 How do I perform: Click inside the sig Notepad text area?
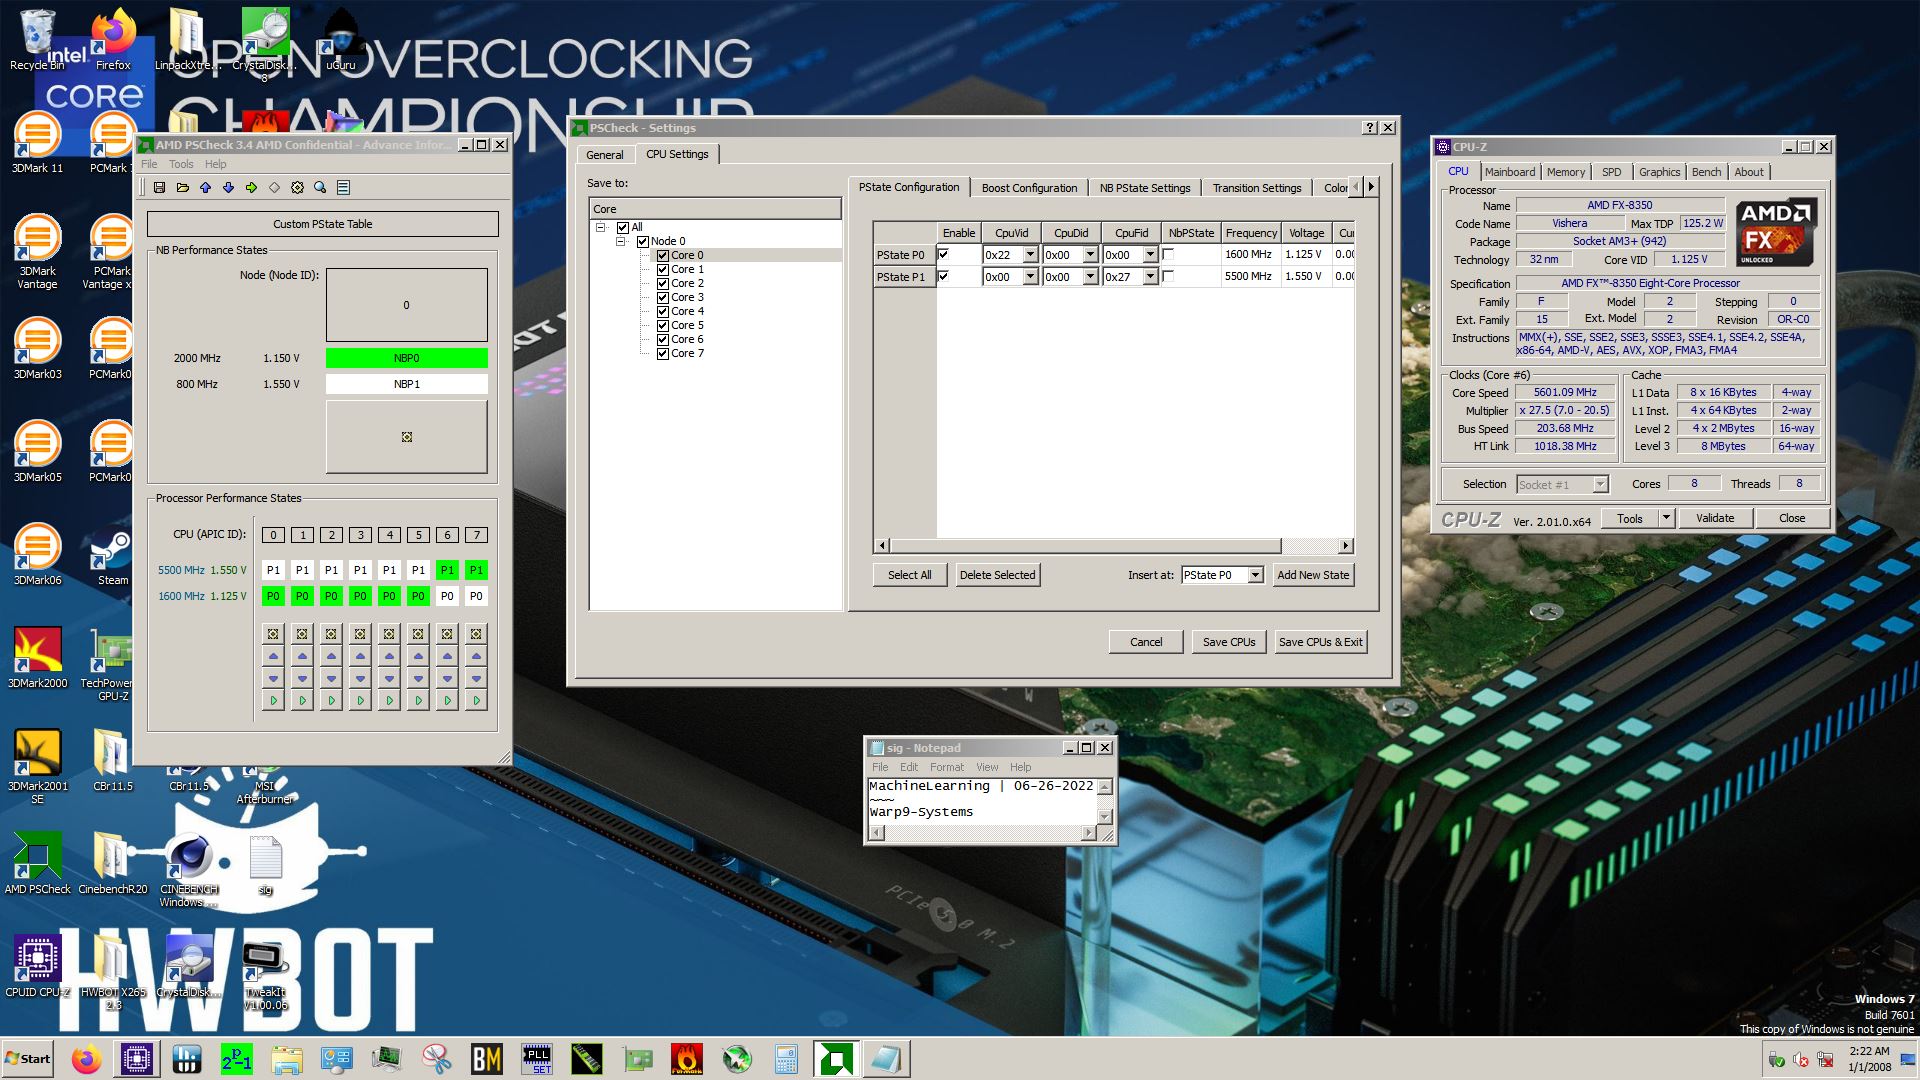click(982, 800)
